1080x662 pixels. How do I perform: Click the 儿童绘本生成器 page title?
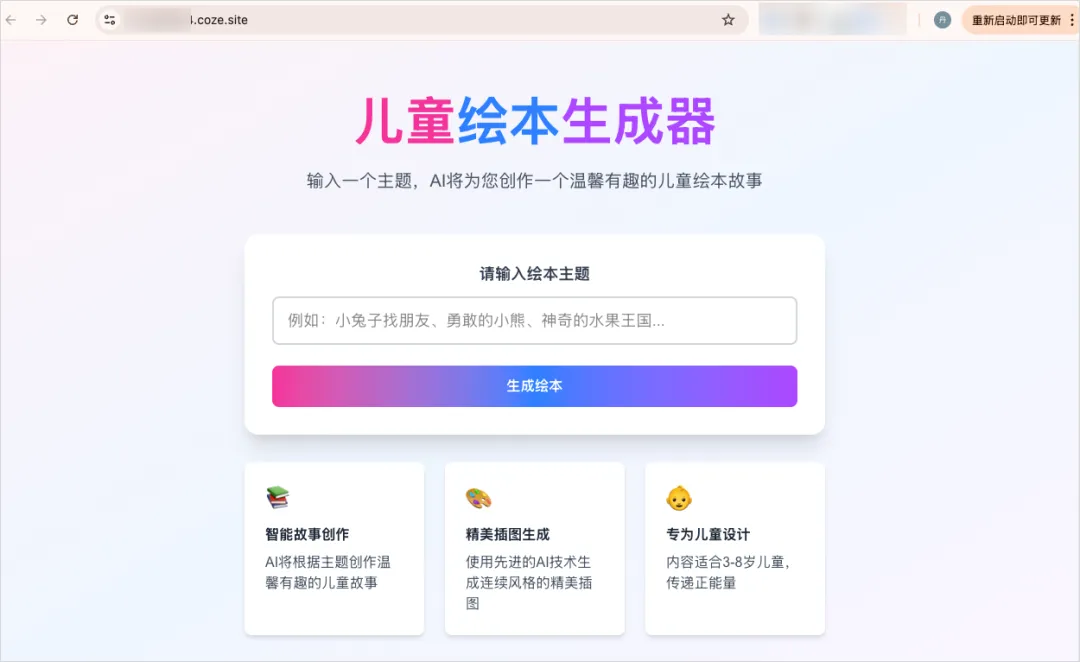pyautogui.click(x=535, y=121)
